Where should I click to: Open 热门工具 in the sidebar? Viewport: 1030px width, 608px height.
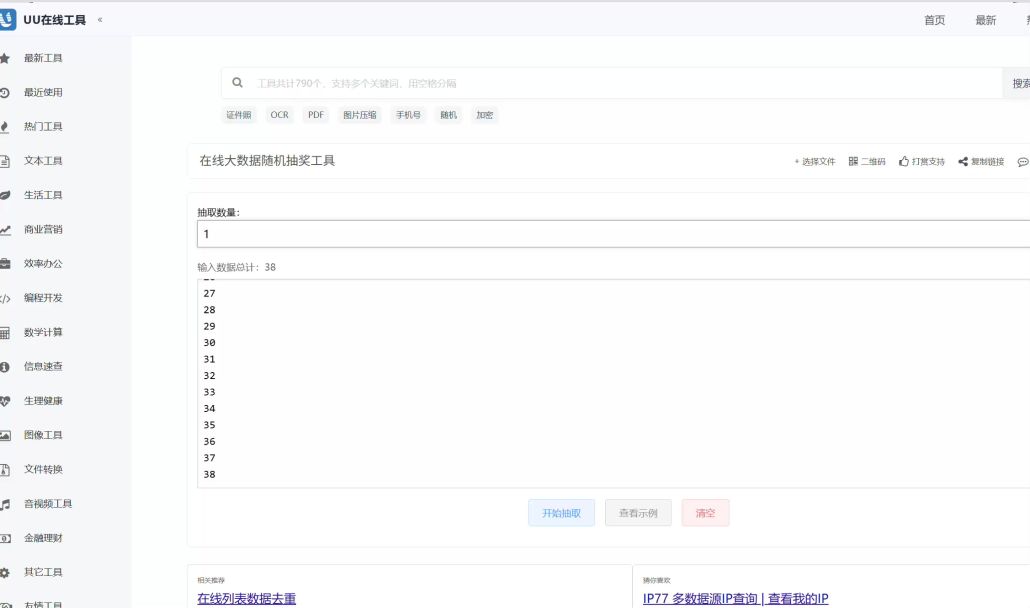[43, 127]
